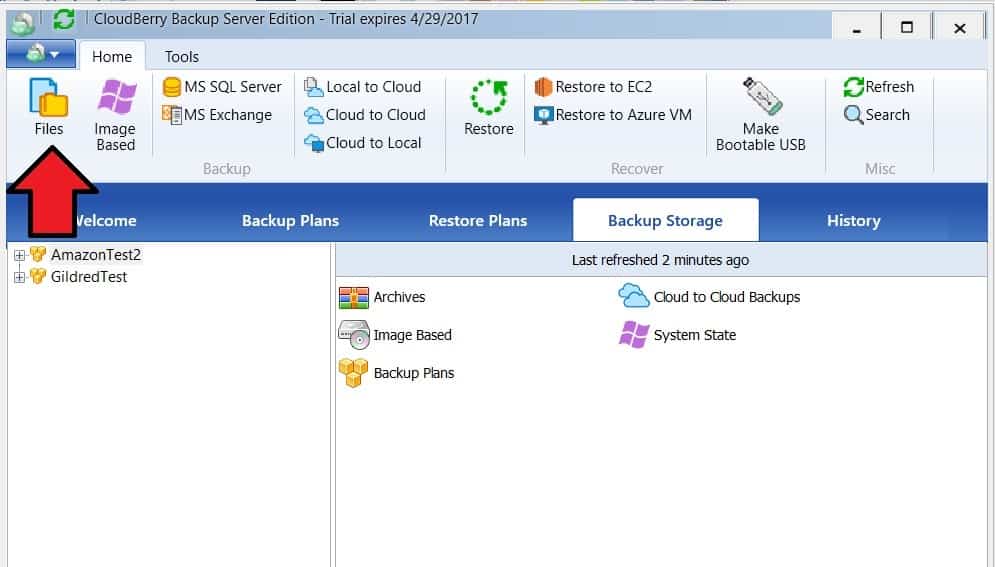Open the Search tool
Viewport: 995px width, 567px height.
(877, 115)
